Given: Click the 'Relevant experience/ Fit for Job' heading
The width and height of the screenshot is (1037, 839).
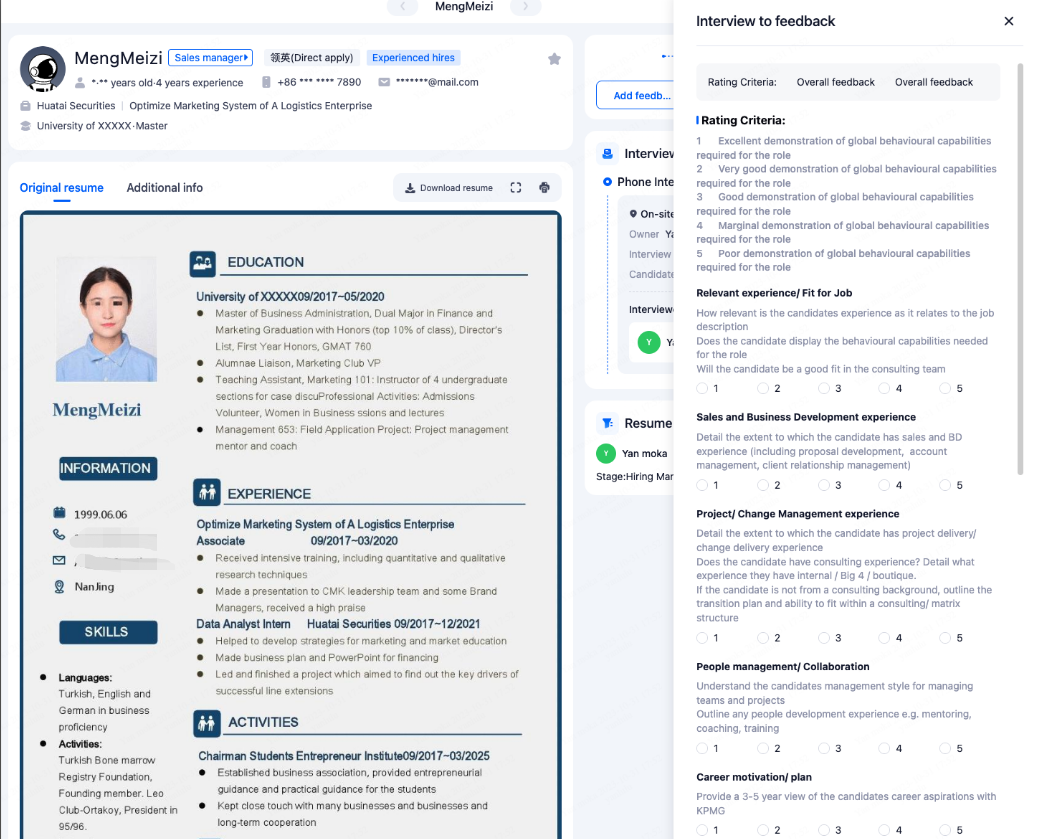Looking at the screenshot, I should (774, 293).
